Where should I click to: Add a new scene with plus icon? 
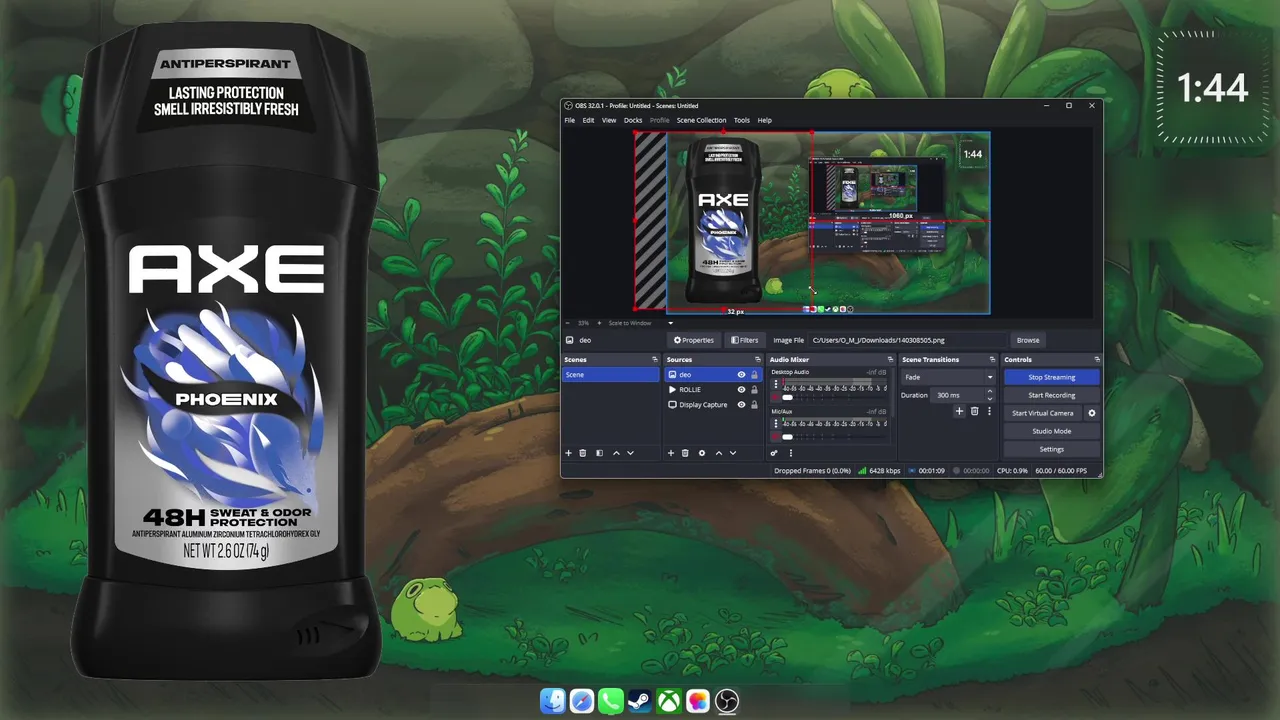coord(569,453)
